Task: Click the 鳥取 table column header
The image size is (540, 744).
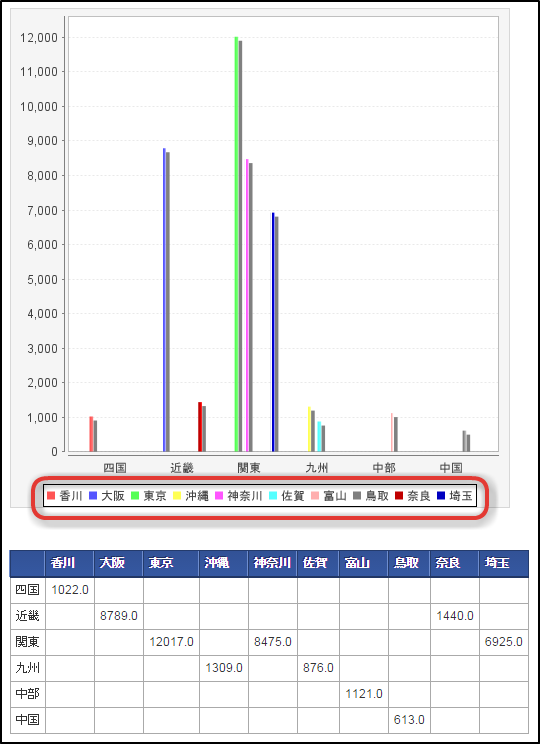Action: 409,563
